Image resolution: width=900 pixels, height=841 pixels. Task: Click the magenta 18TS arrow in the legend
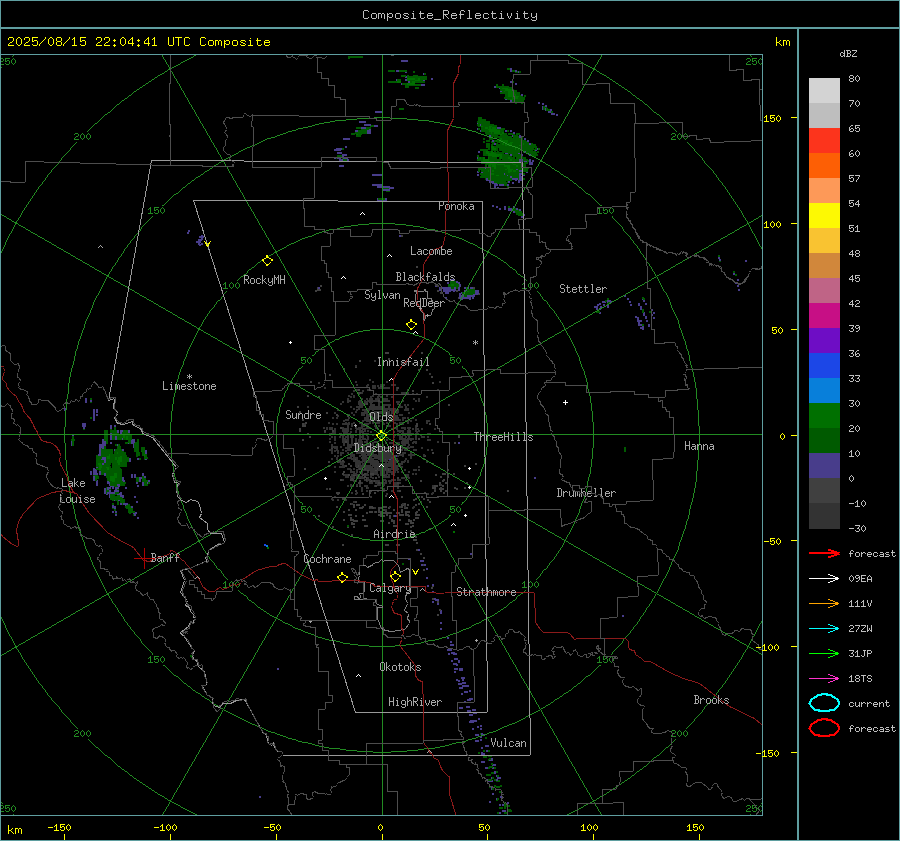824,679
